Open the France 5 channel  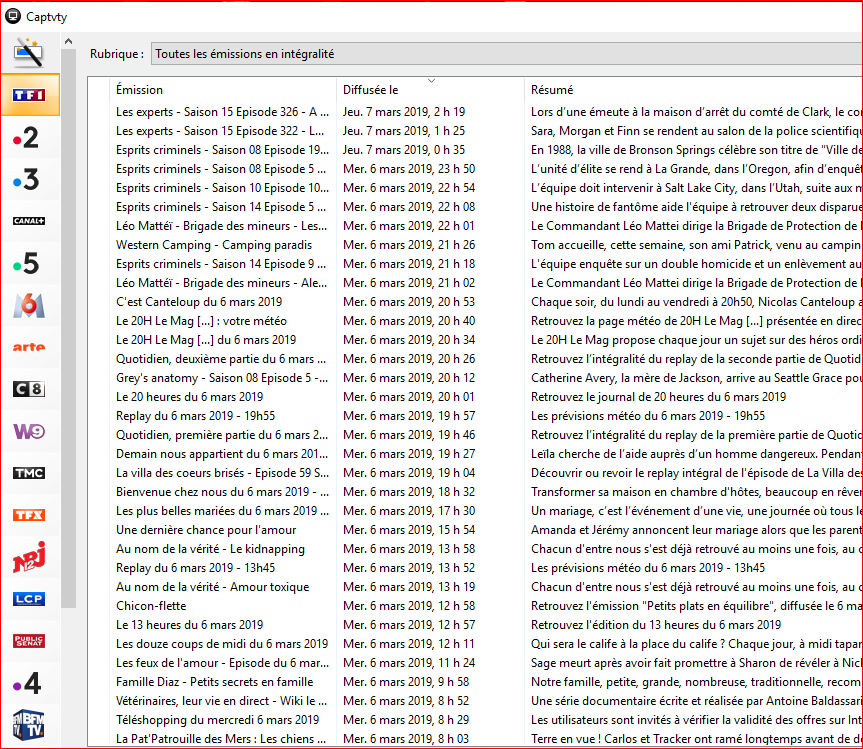click(x=29, y=263)
